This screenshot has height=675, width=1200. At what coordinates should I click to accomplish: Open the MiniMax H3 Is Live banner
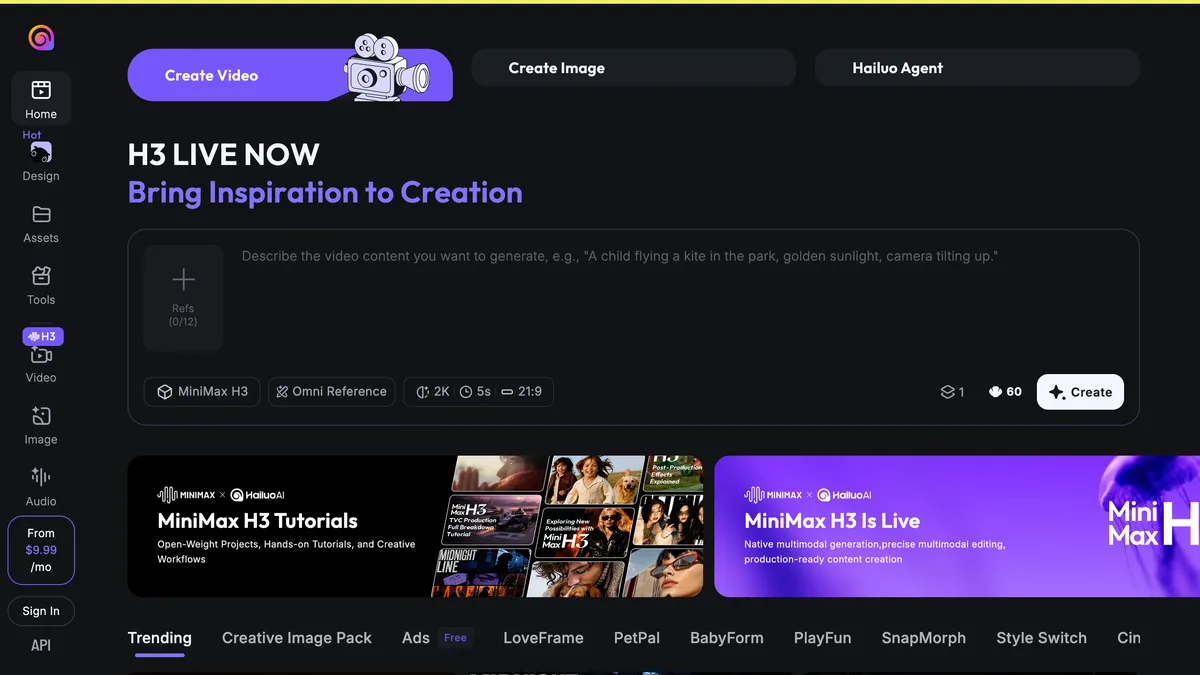click(x=957, y=526)
